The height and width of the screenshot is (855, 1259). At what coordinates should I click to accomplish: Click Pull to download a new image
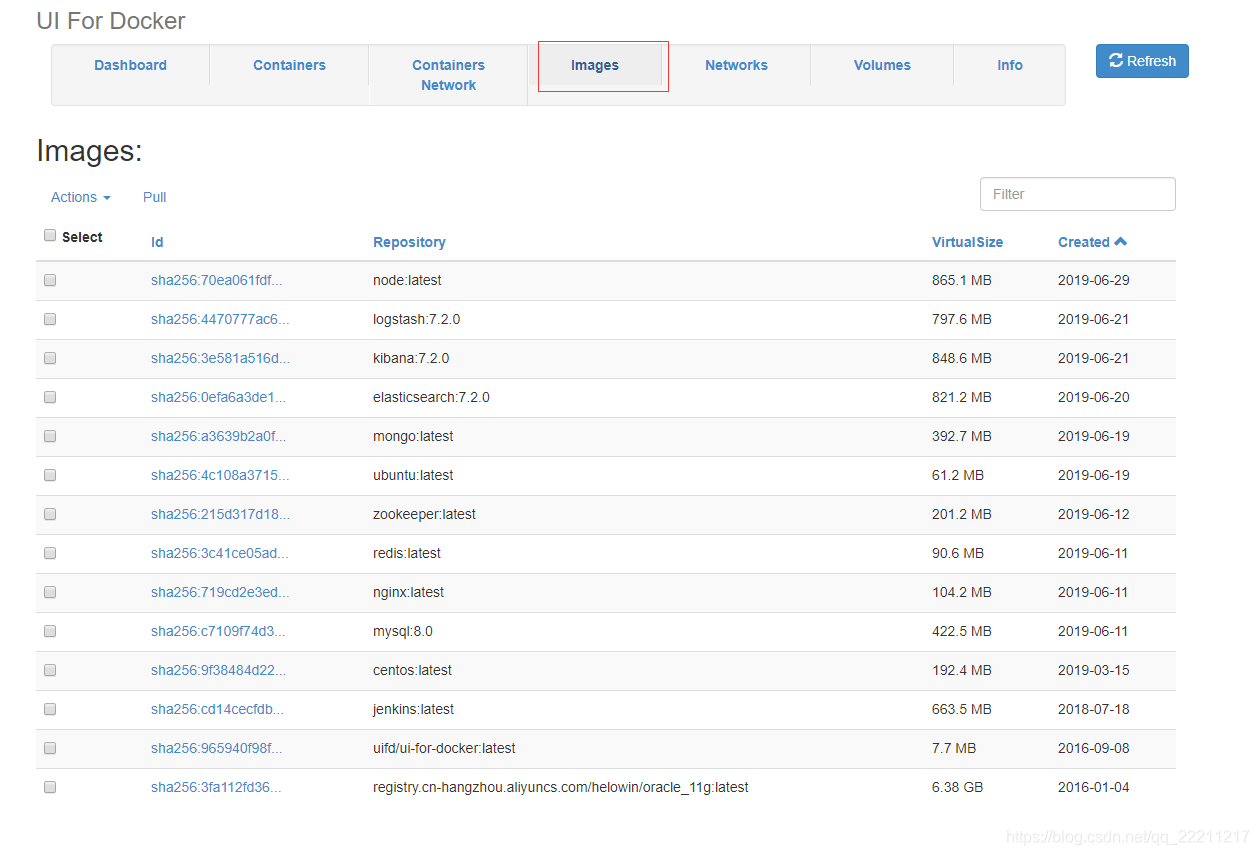[154, 197]
